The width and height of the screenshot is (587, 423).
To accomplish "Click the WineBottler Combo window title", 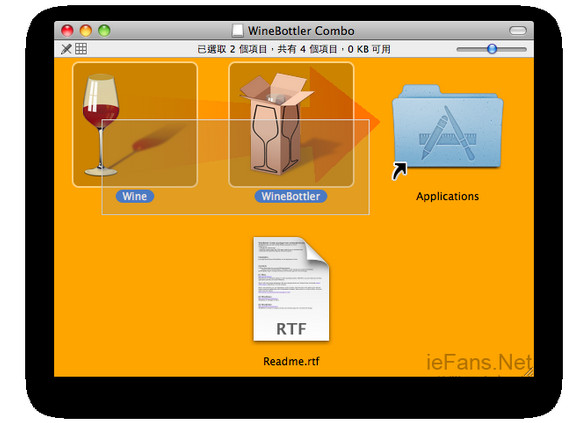I will 301,31.
